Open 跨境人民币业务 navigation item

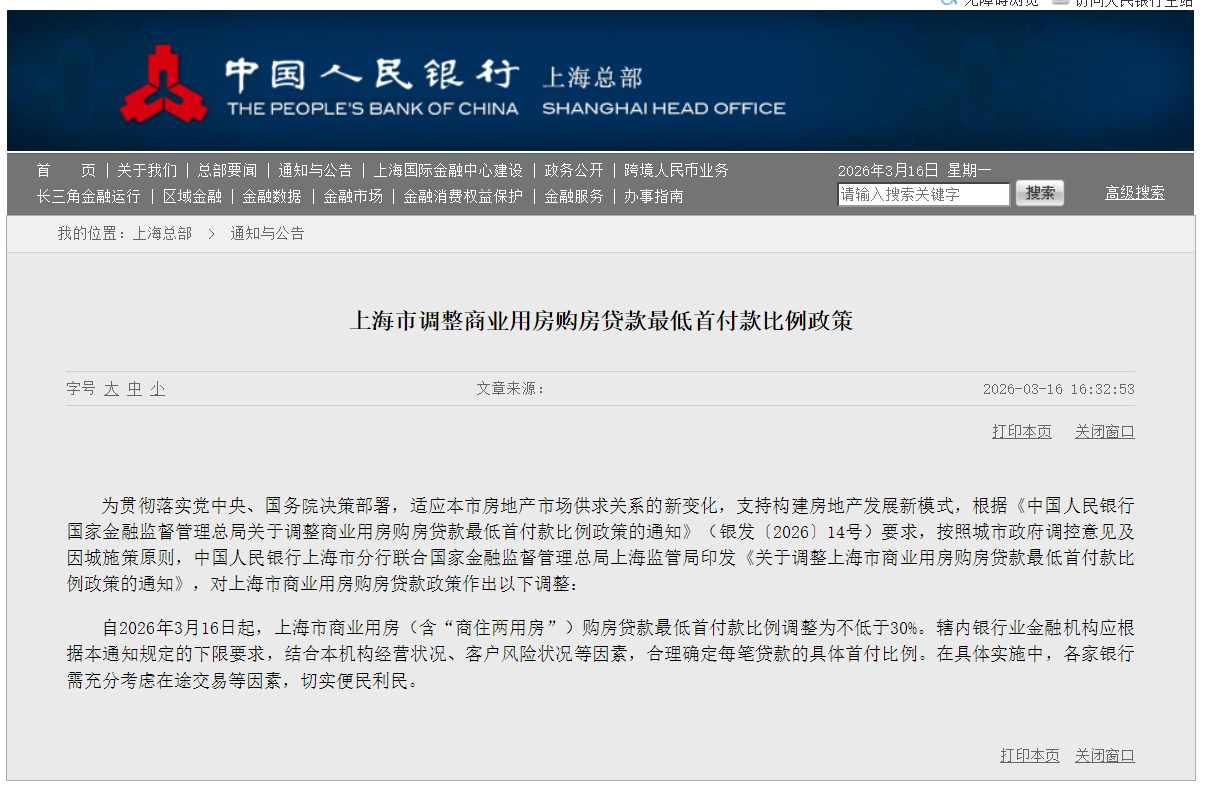coord(676,170)
